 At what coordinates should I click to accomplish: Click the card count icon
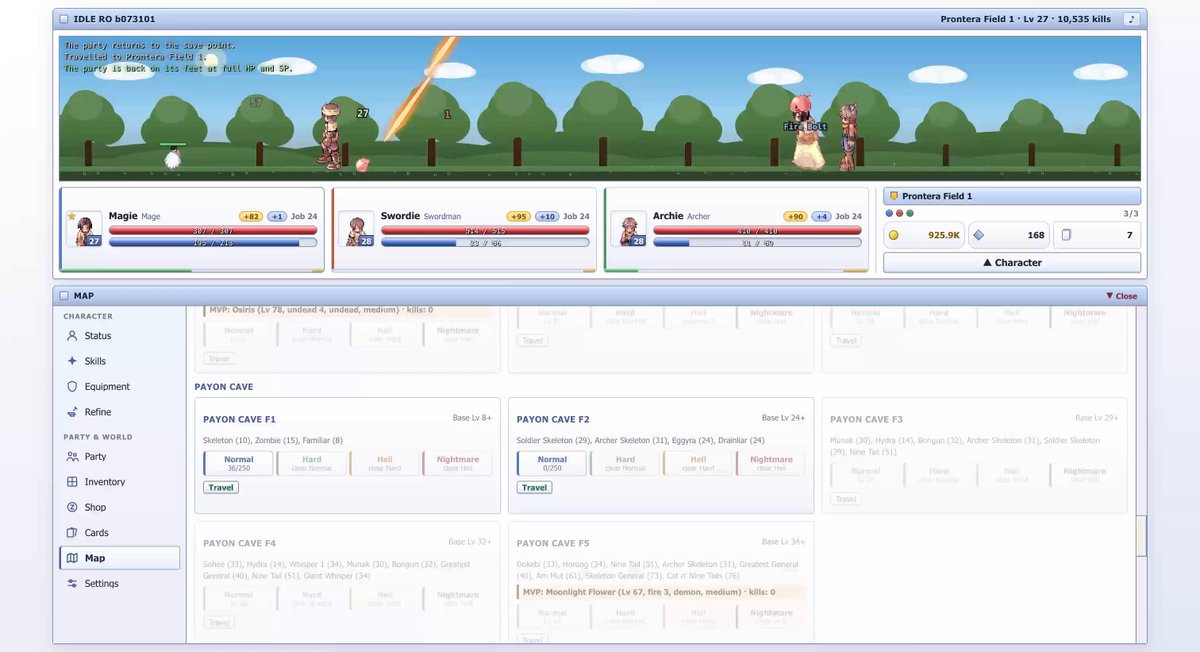click(1066, 235)
